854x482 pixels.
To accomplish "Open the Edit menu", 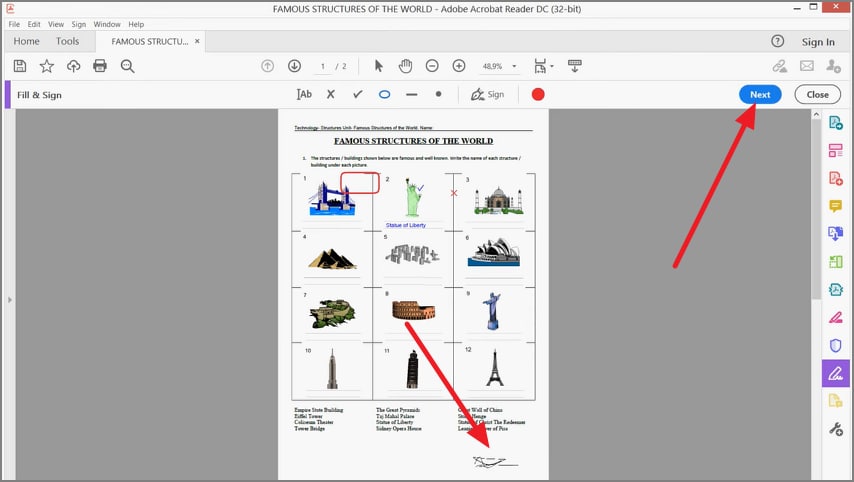I will click(34, 24).
